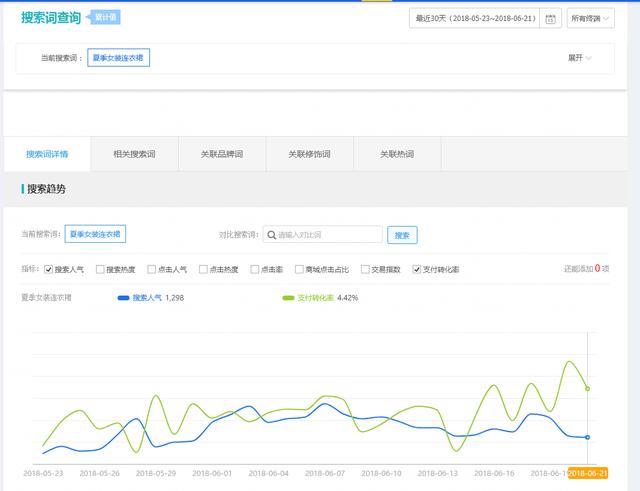Enable the 点击率 indicator checkbox
This screenshot has height=491, width=640.
click(x=255, y=269)
